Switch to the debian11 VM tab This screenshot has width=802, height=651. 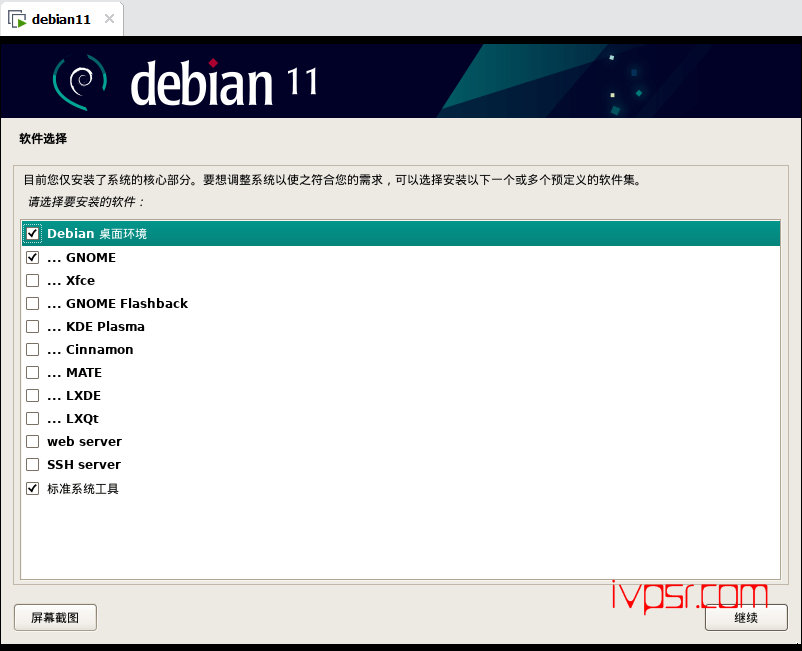pyautogui.click(x=61, y=19)
